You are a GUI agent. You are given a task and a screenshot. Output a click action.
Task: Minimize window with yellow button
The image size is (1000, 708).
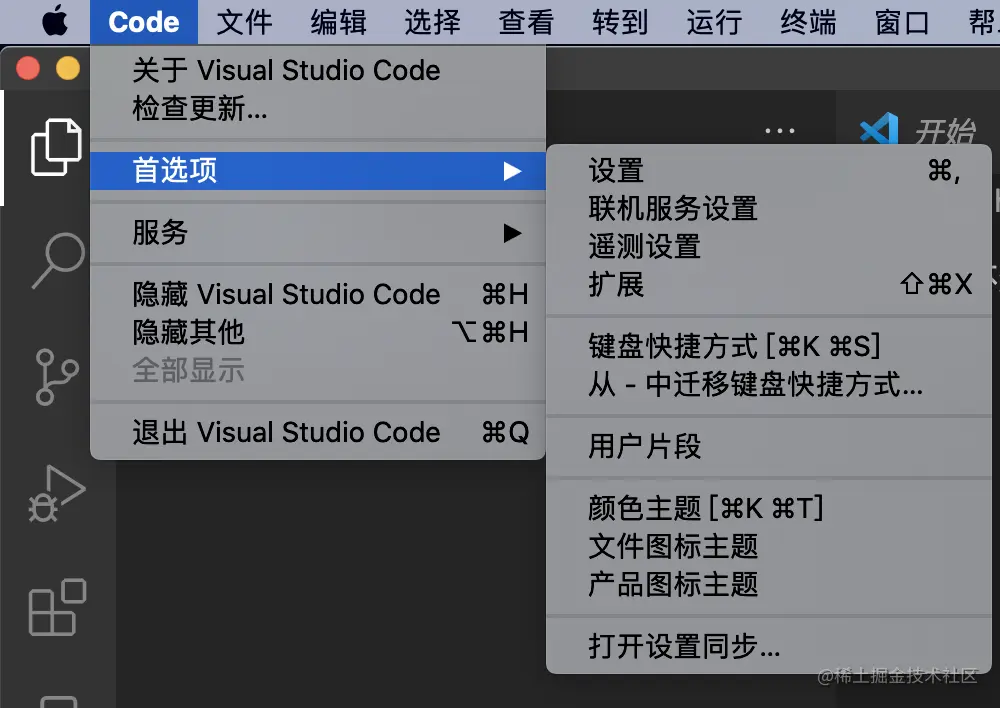68,68
